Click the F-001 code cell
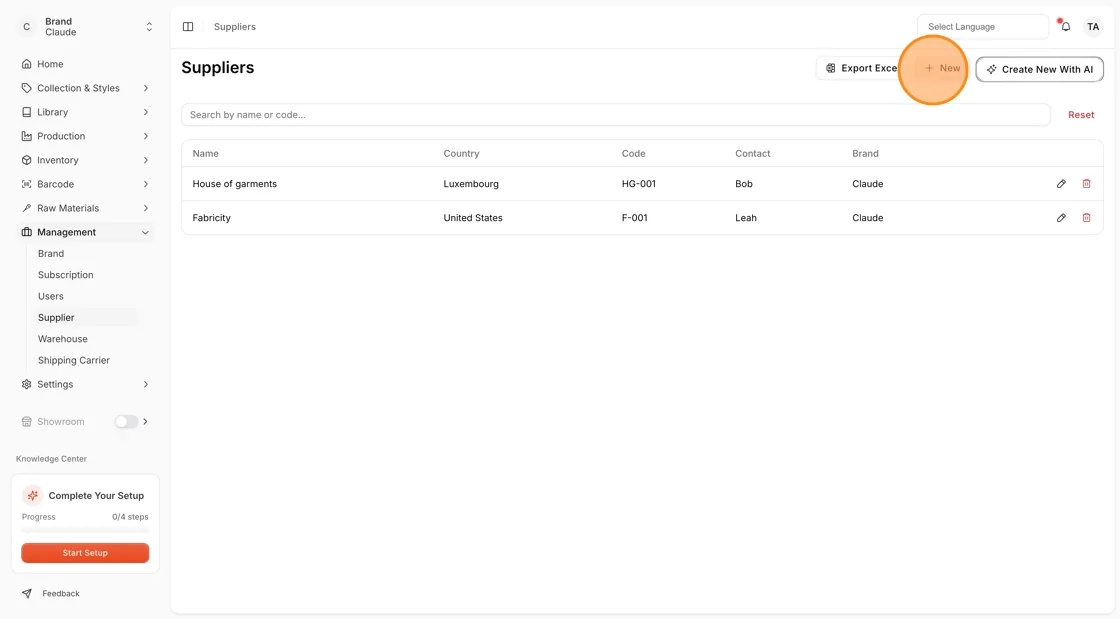 pyautogui.click(x=634, y=218)
